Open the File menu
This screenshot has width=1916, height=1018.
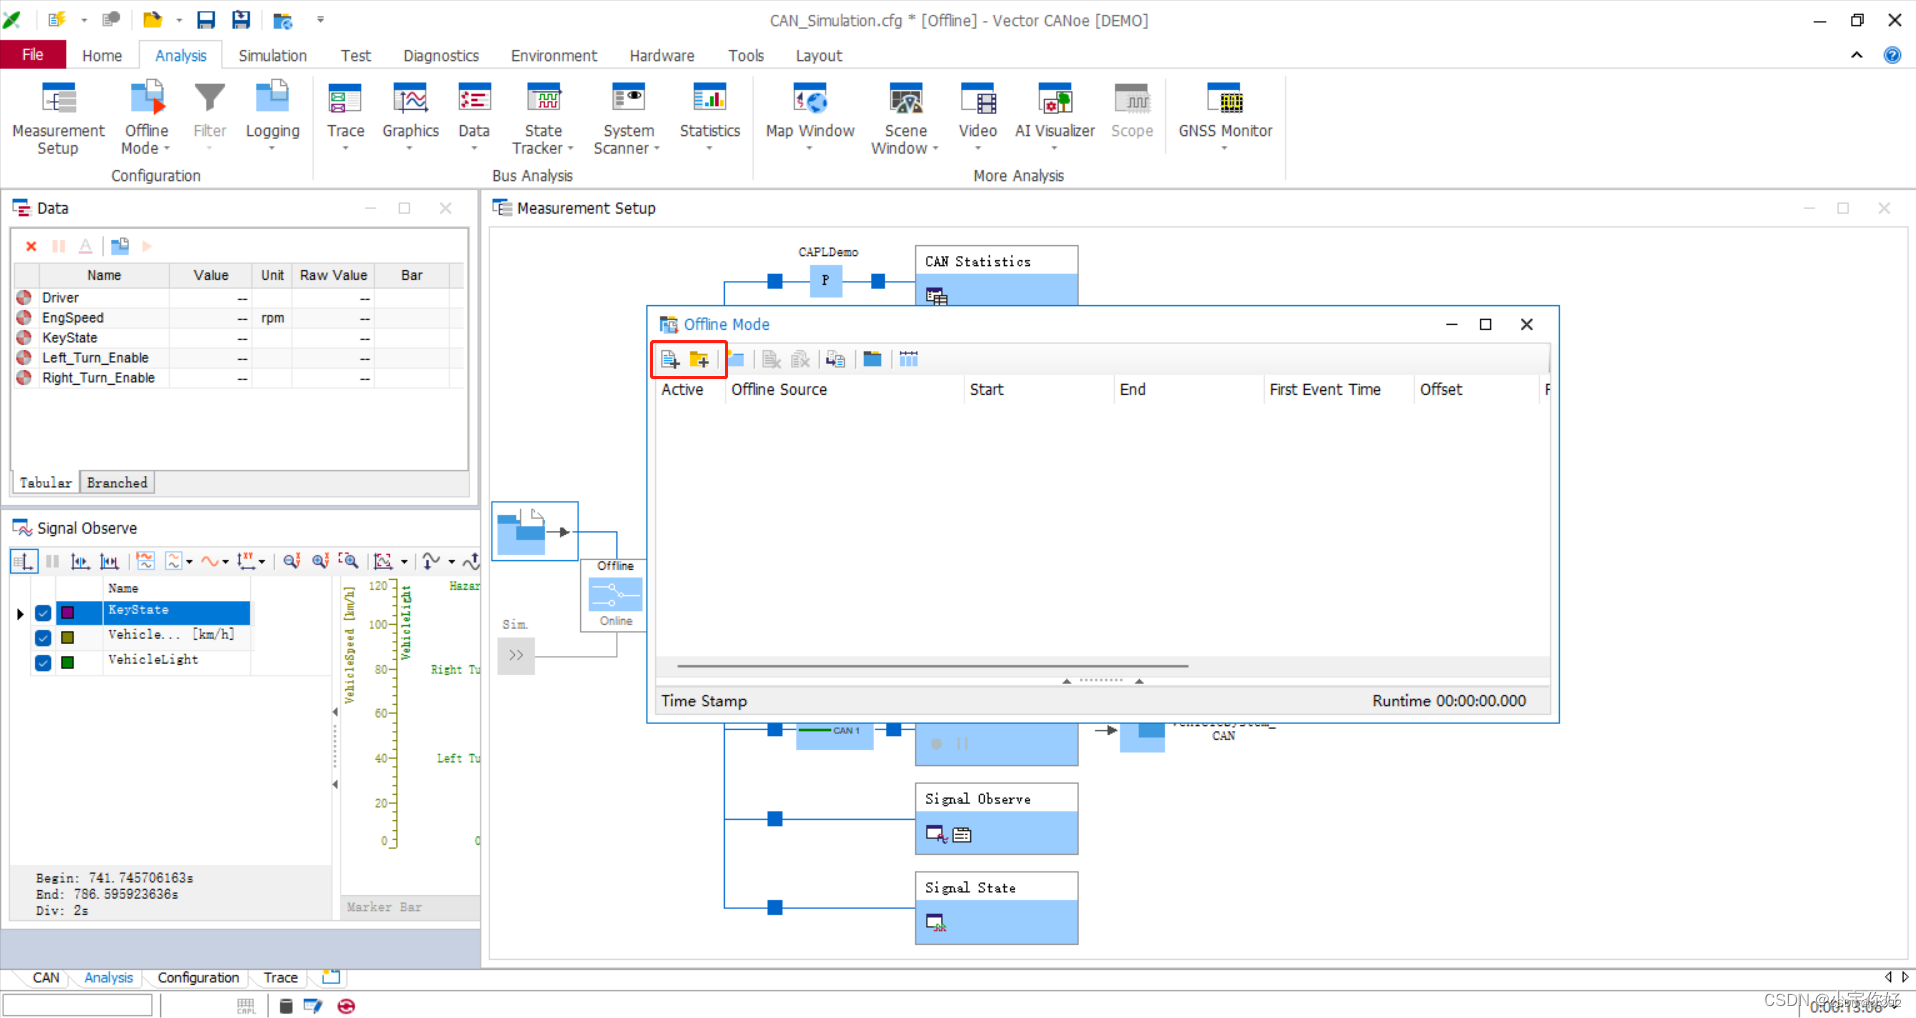33,55
